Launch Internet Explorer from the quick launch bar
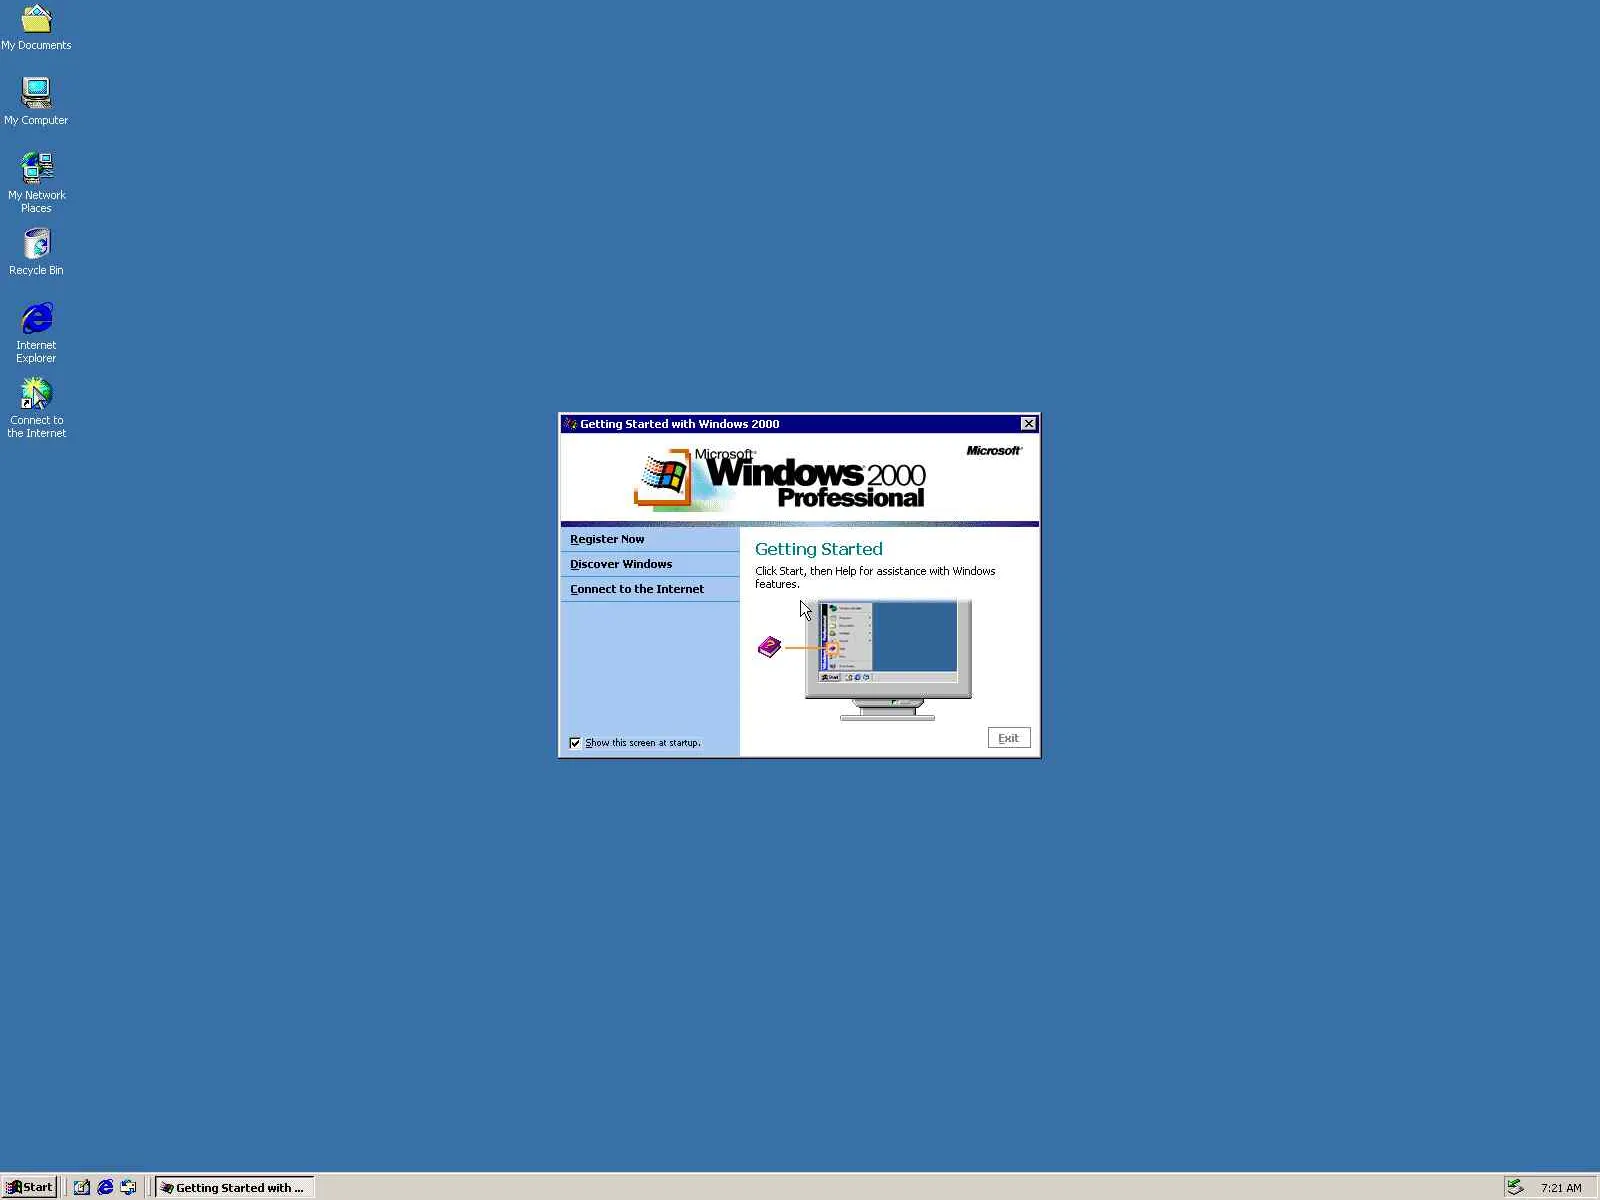Image resolution: width=1600 pixels, height=1200 pixels. (x=105, y=1187)
